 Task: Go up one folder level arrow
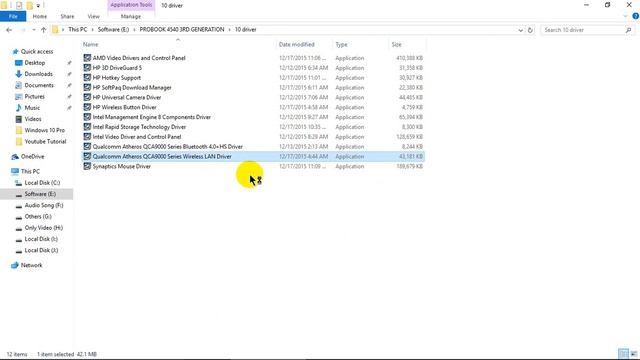pos(44,30)
